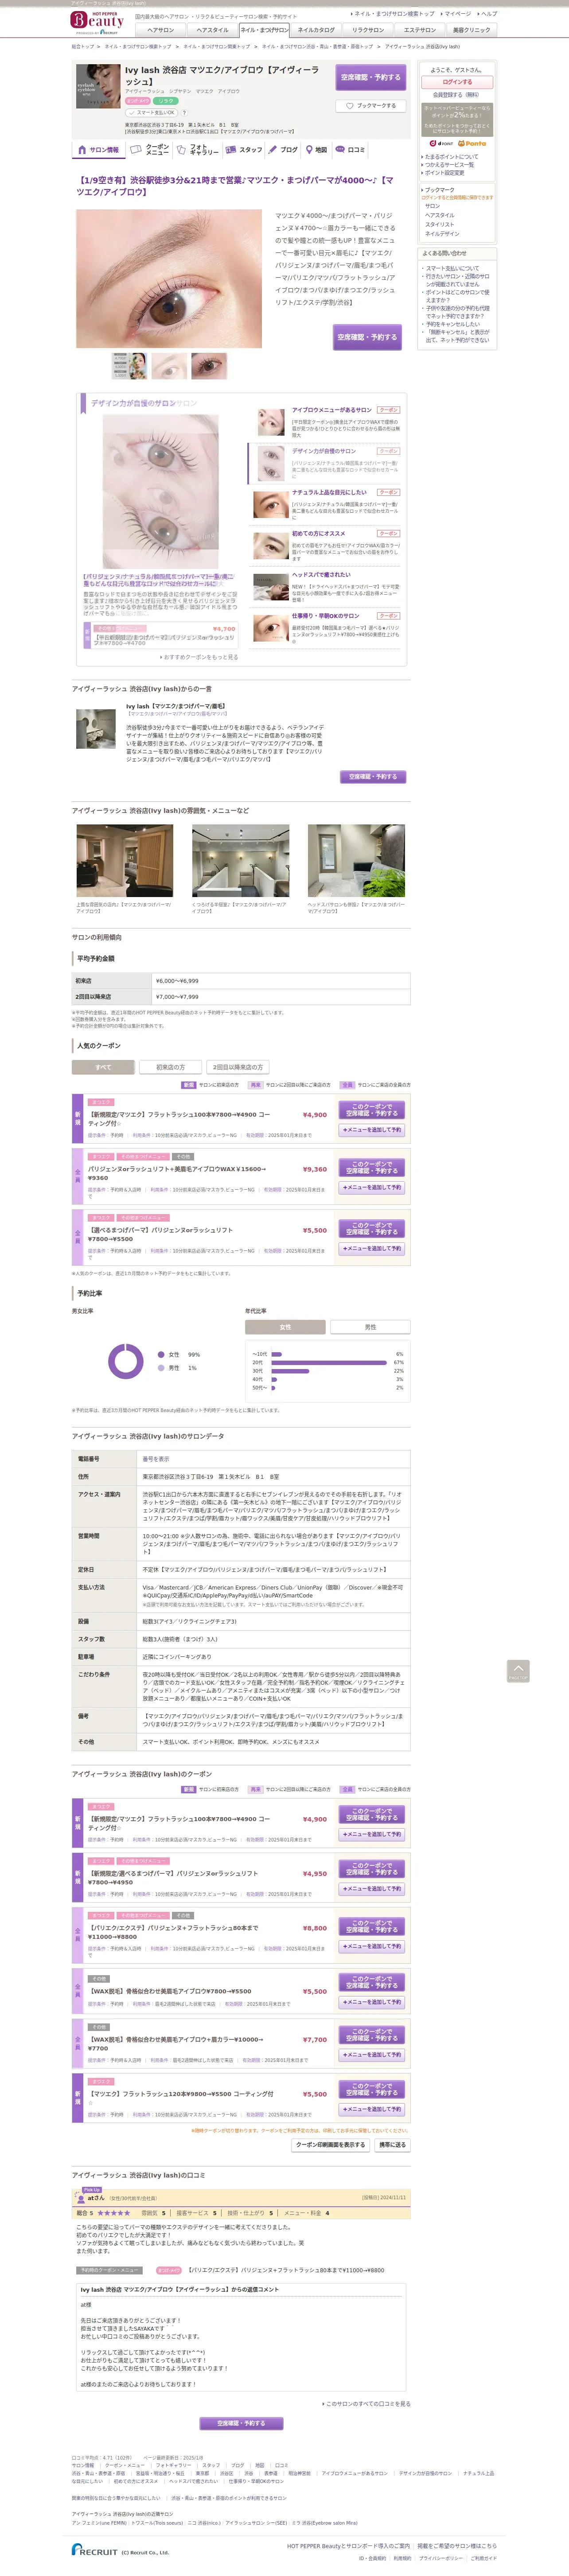Click 携帯に送る button

point(393,2145)
